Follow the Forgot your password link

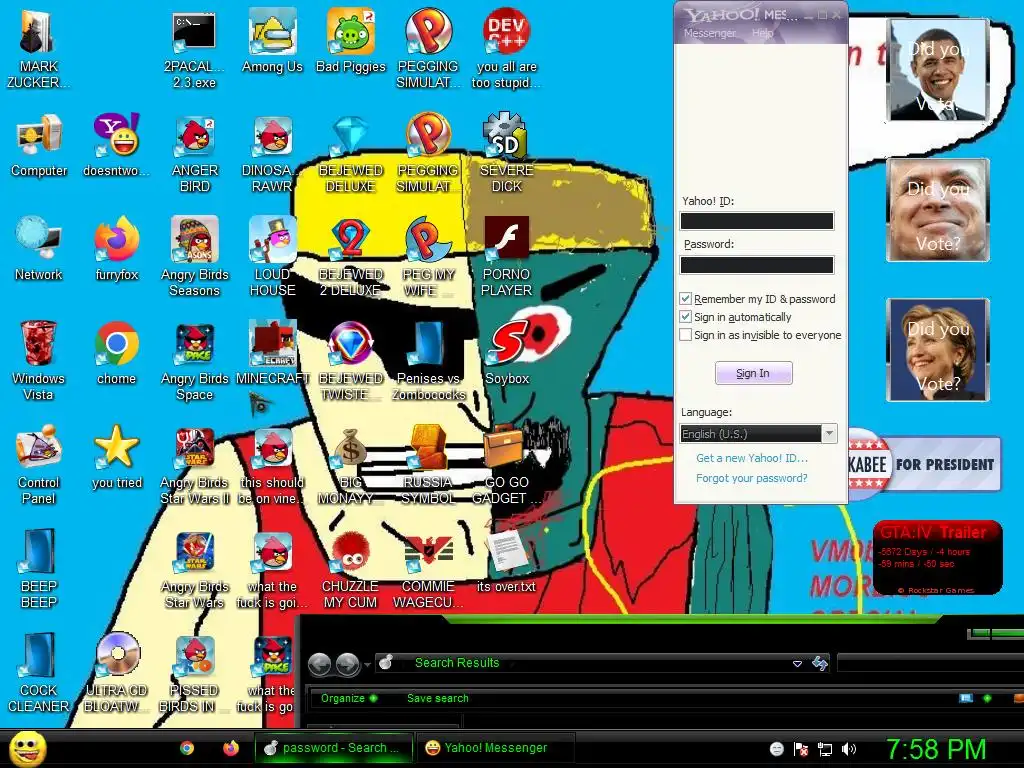coord(752,478)
